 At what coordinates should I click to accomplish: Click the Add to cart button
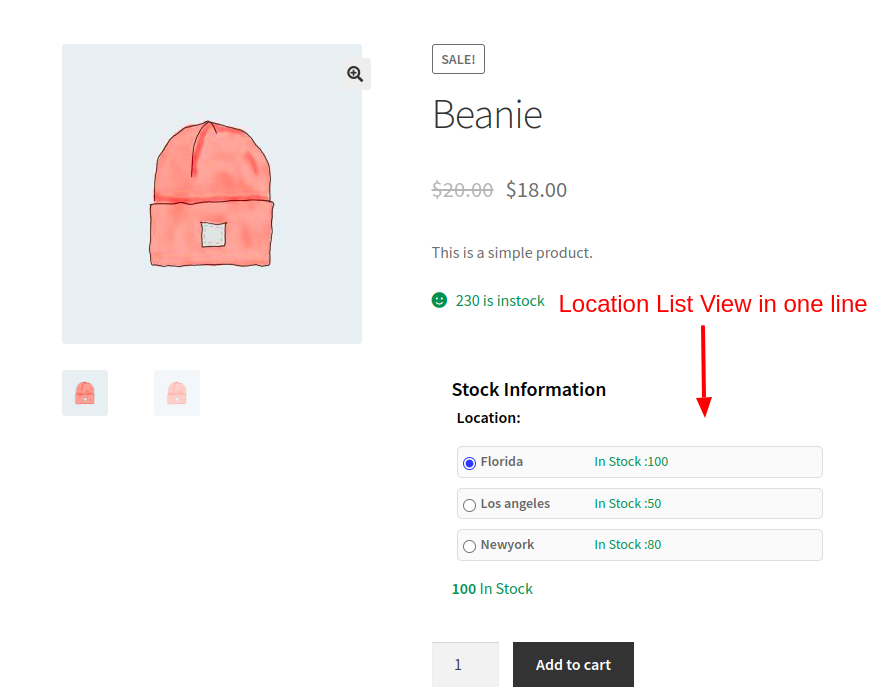point(572,664)
